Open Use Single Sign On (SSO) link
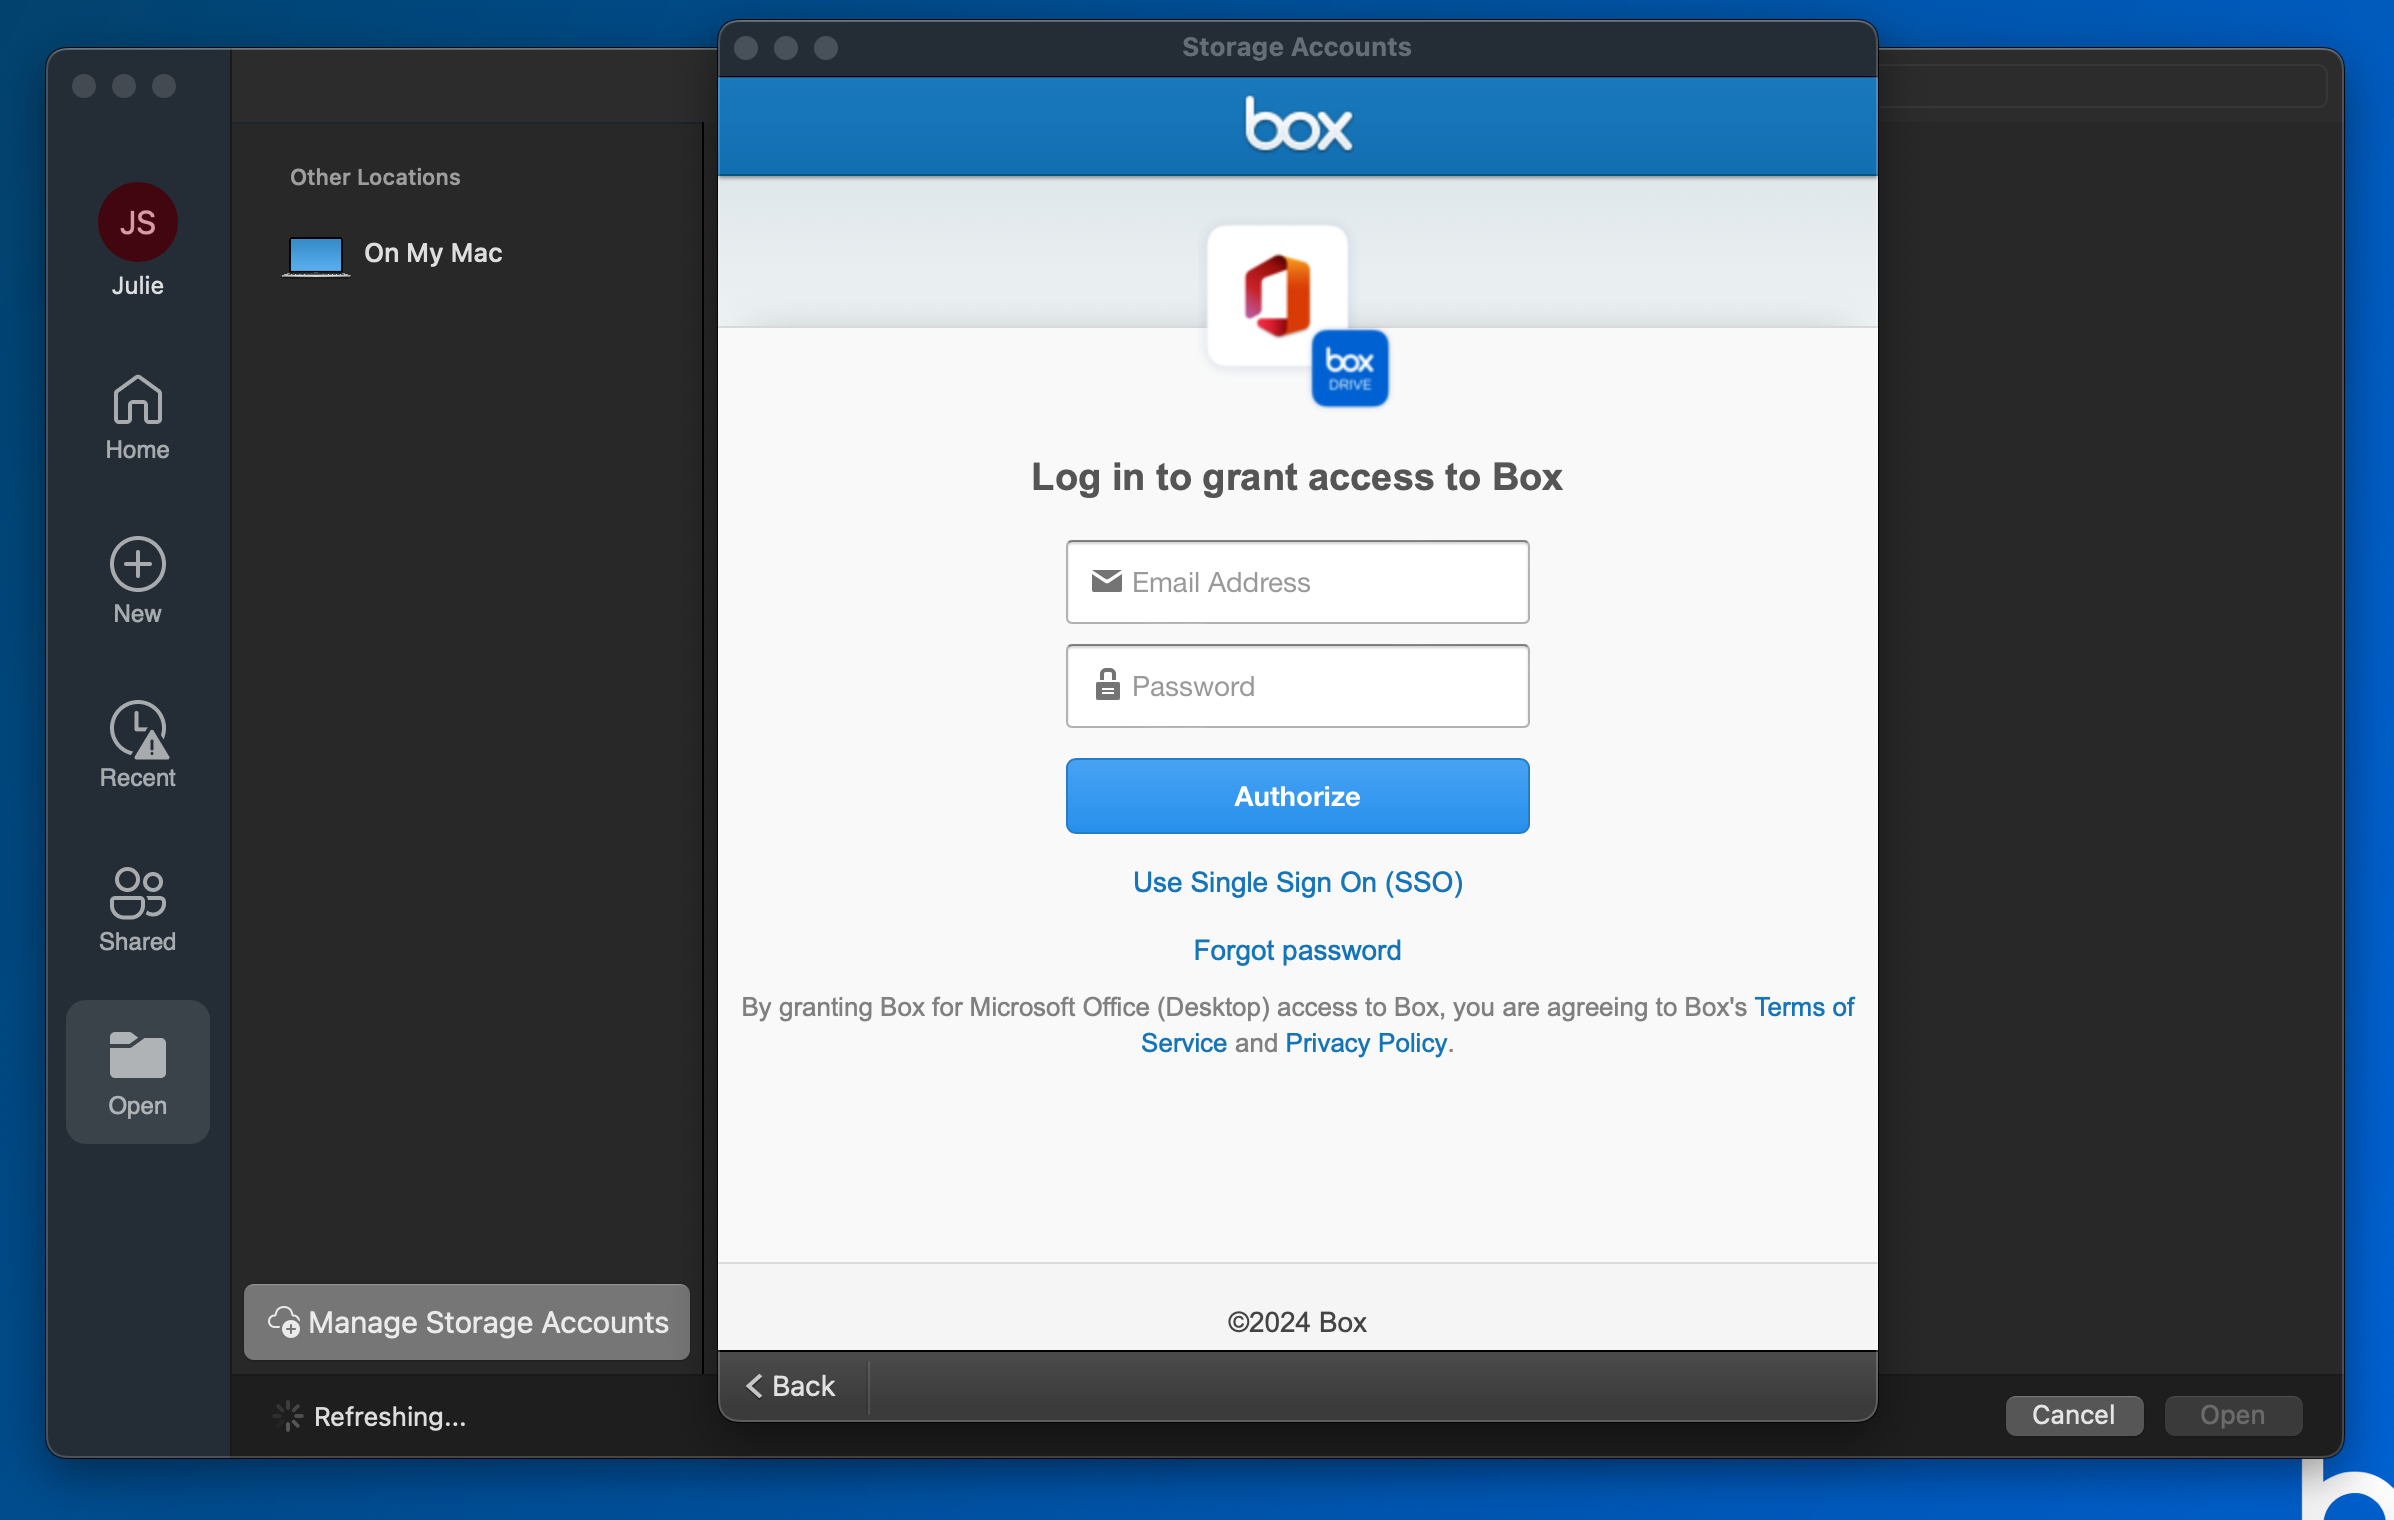Viewport: 2394px width, 1520px height. [1297, 883]
